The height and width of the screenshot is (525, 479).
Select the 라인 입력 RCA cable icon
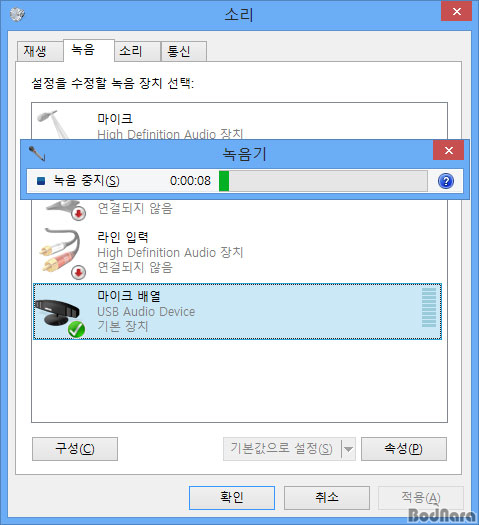coord(61,251)
